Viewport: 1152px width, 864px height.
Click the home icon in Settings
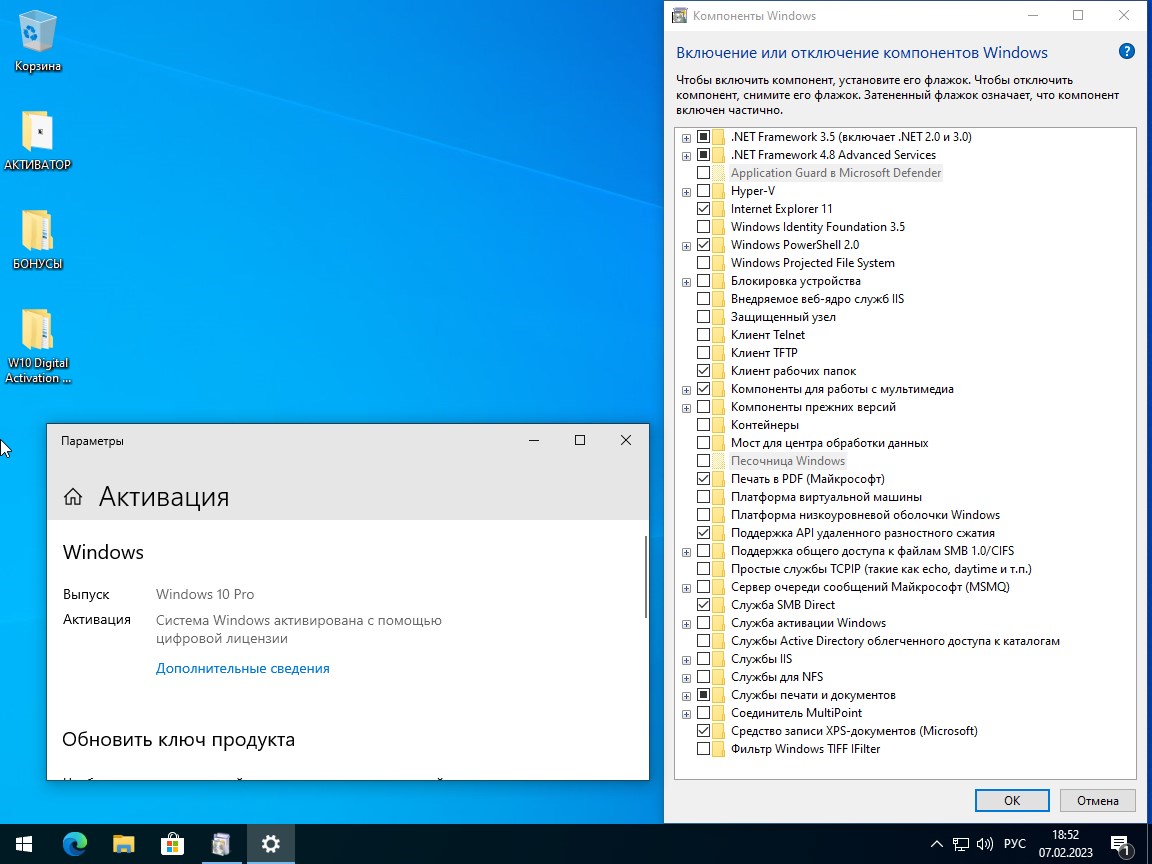click(73, 497)
